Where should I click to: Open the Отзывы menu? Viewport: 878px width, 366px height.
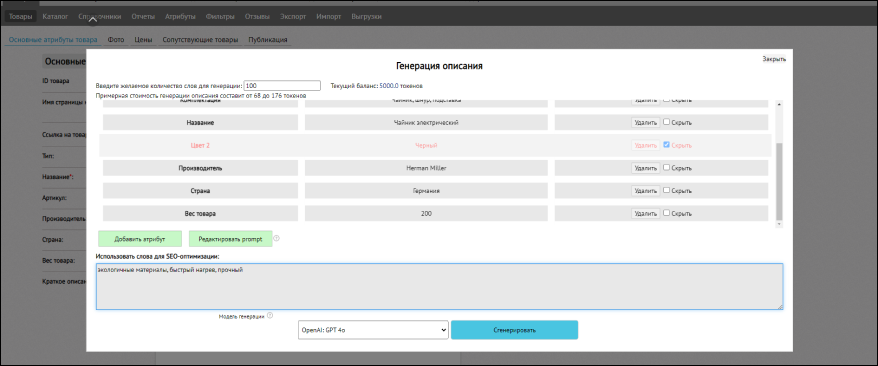tap(257, 17)
